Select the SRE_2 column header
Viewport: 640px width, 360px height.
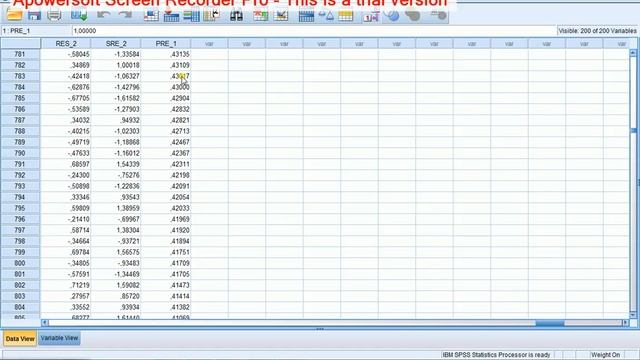(x=116, y=43)
